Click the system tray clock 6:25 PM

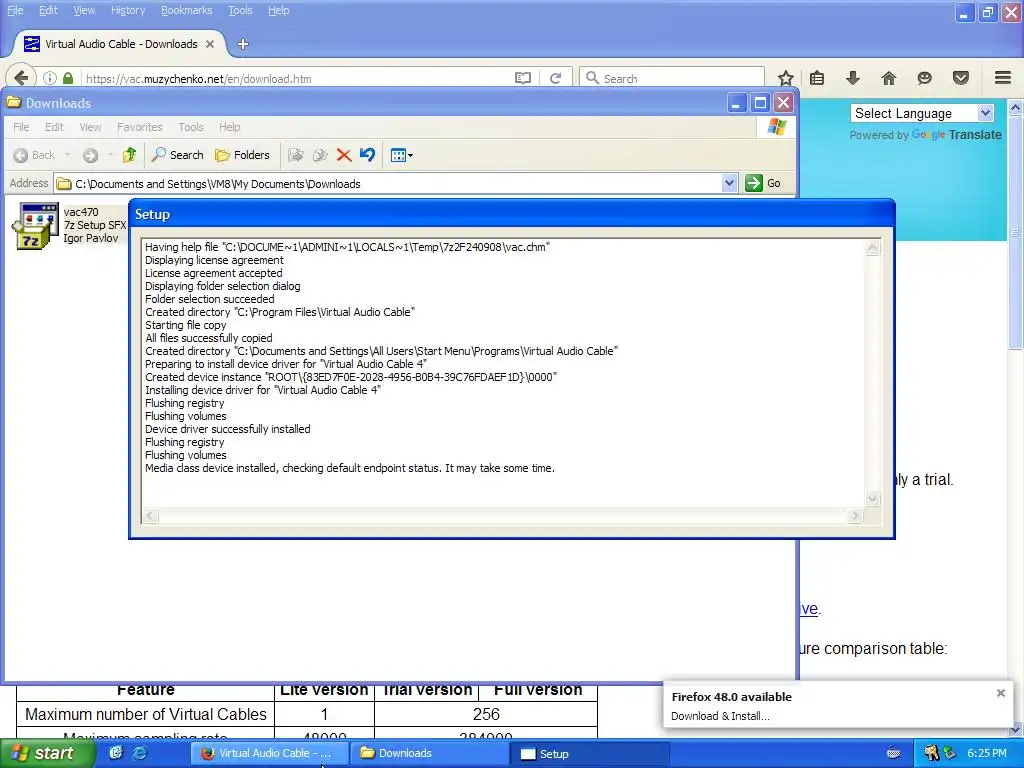coord(987,753)
